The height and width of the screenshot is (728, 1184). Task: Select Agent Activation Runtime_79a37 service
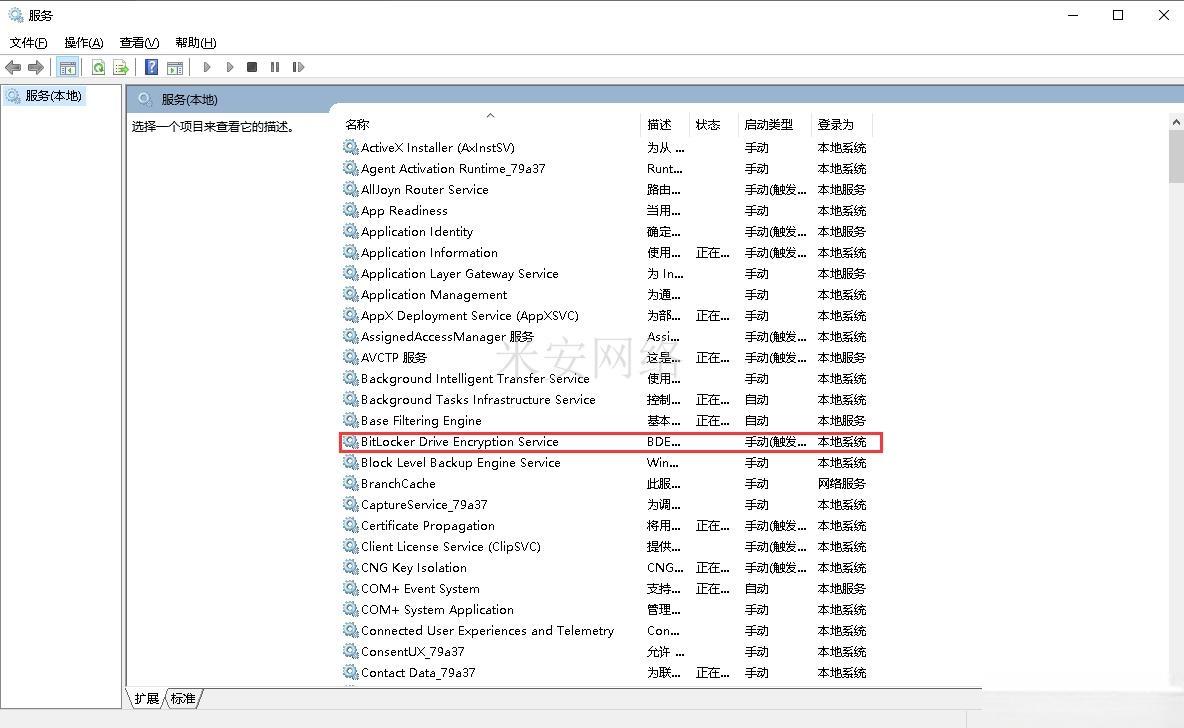(453, 168)
